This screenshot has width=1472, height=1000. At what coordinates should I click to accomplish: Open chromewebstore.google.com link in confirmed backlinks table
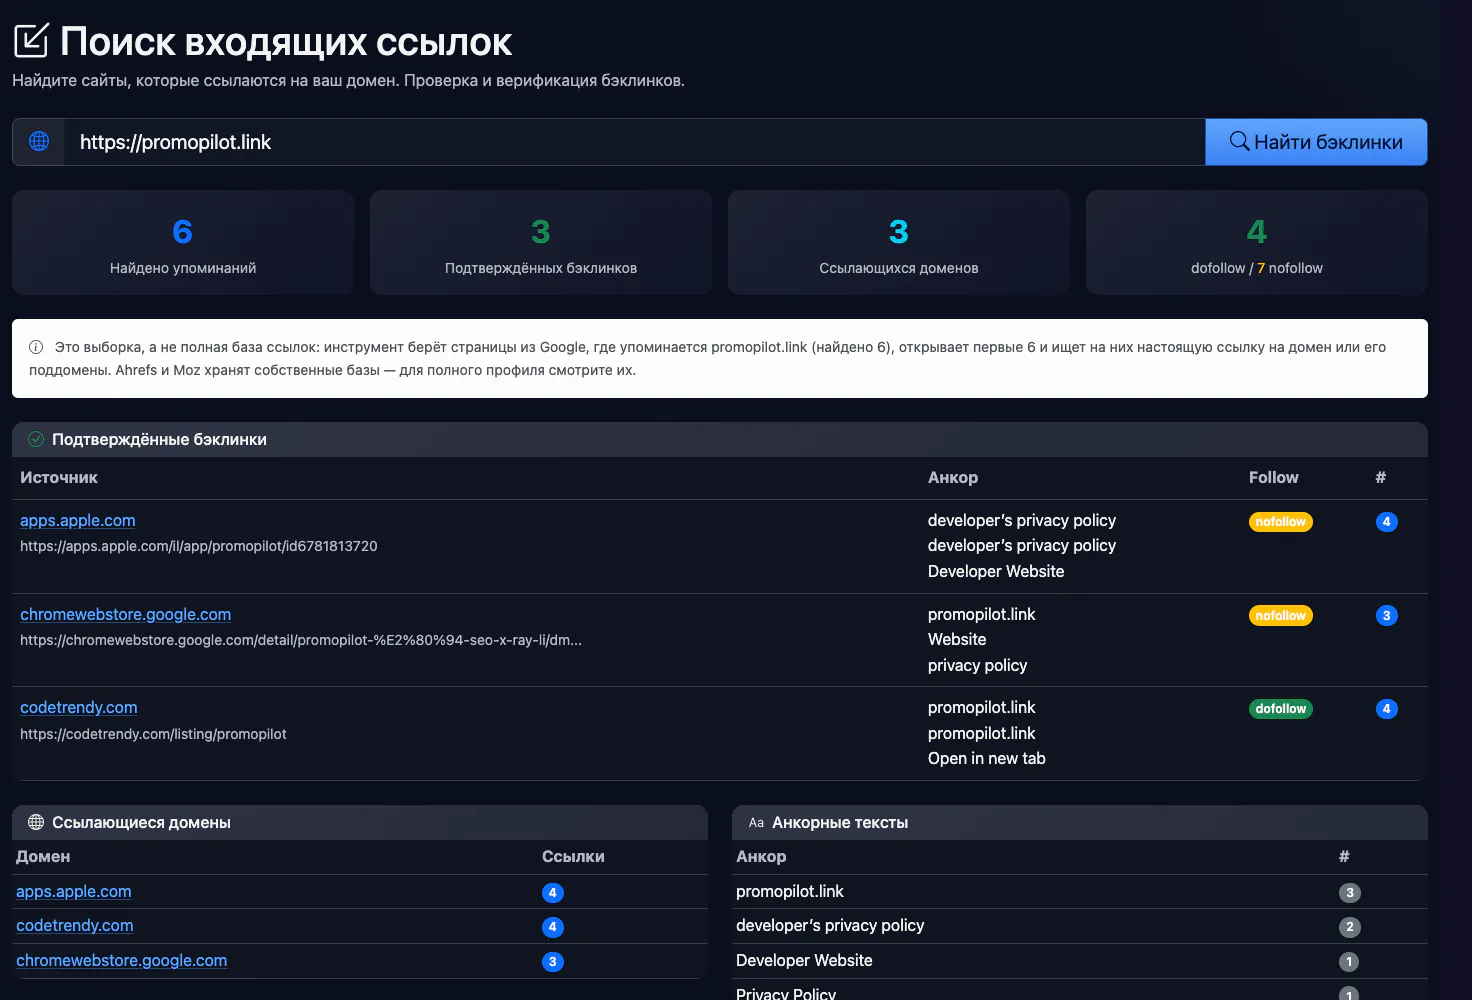[125, 614]
